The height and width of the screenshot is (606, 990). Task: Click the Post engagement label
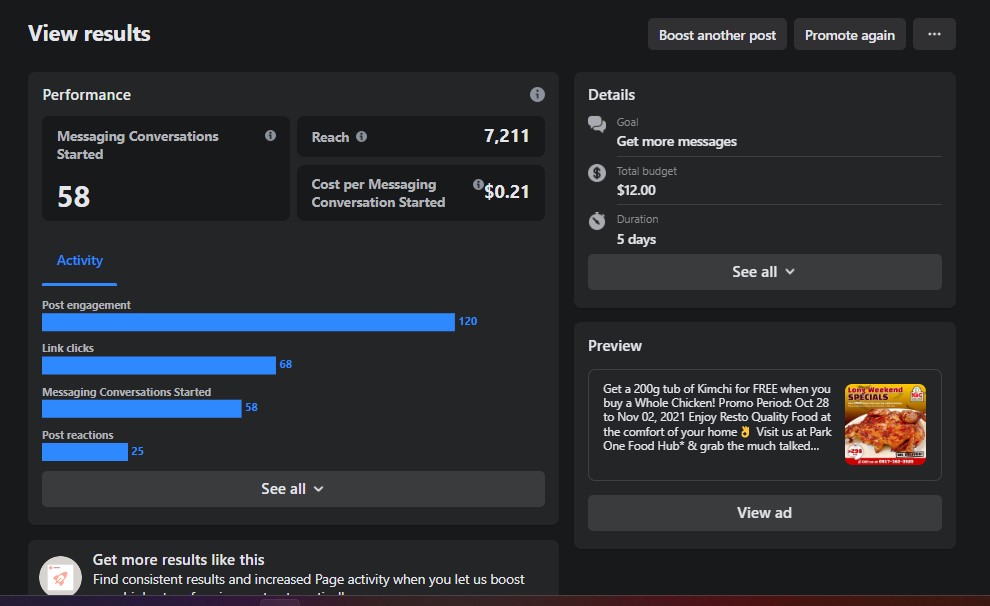[x=86, y=305]
